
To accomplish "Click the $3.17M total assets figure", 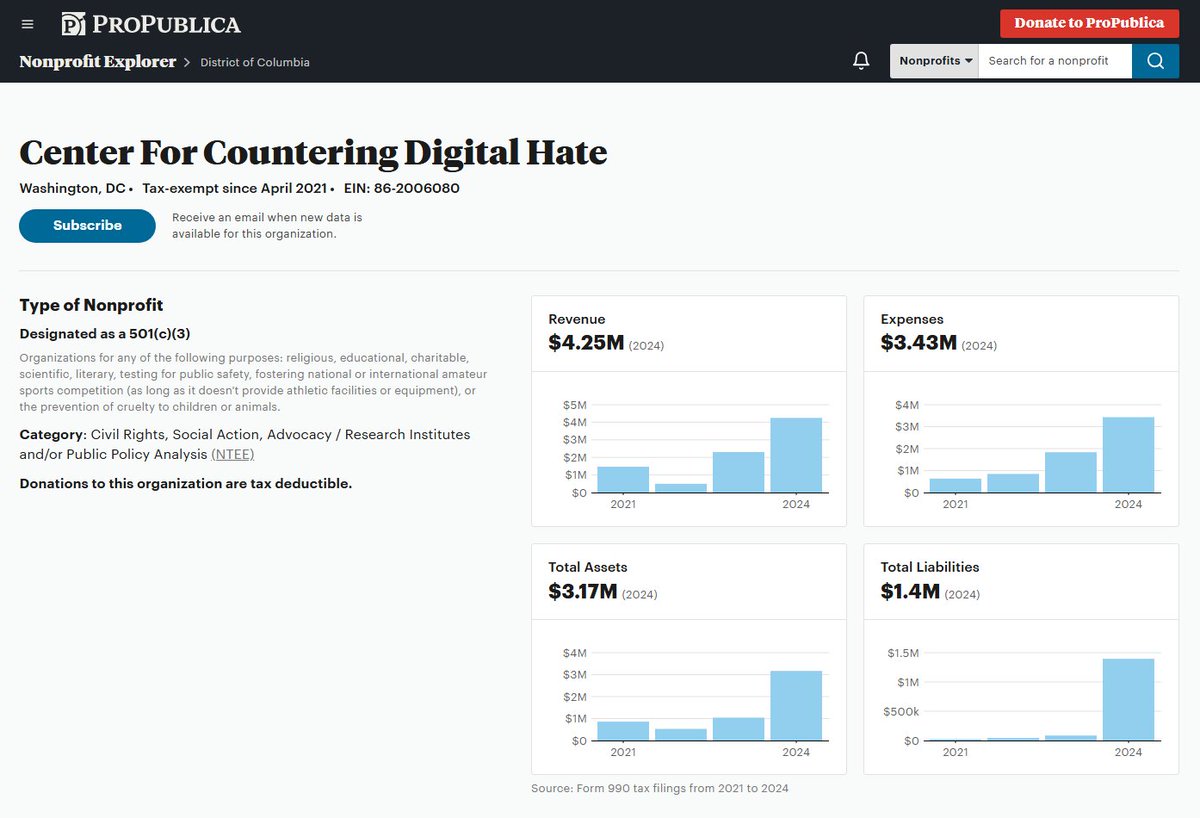I will click(583, 591).
